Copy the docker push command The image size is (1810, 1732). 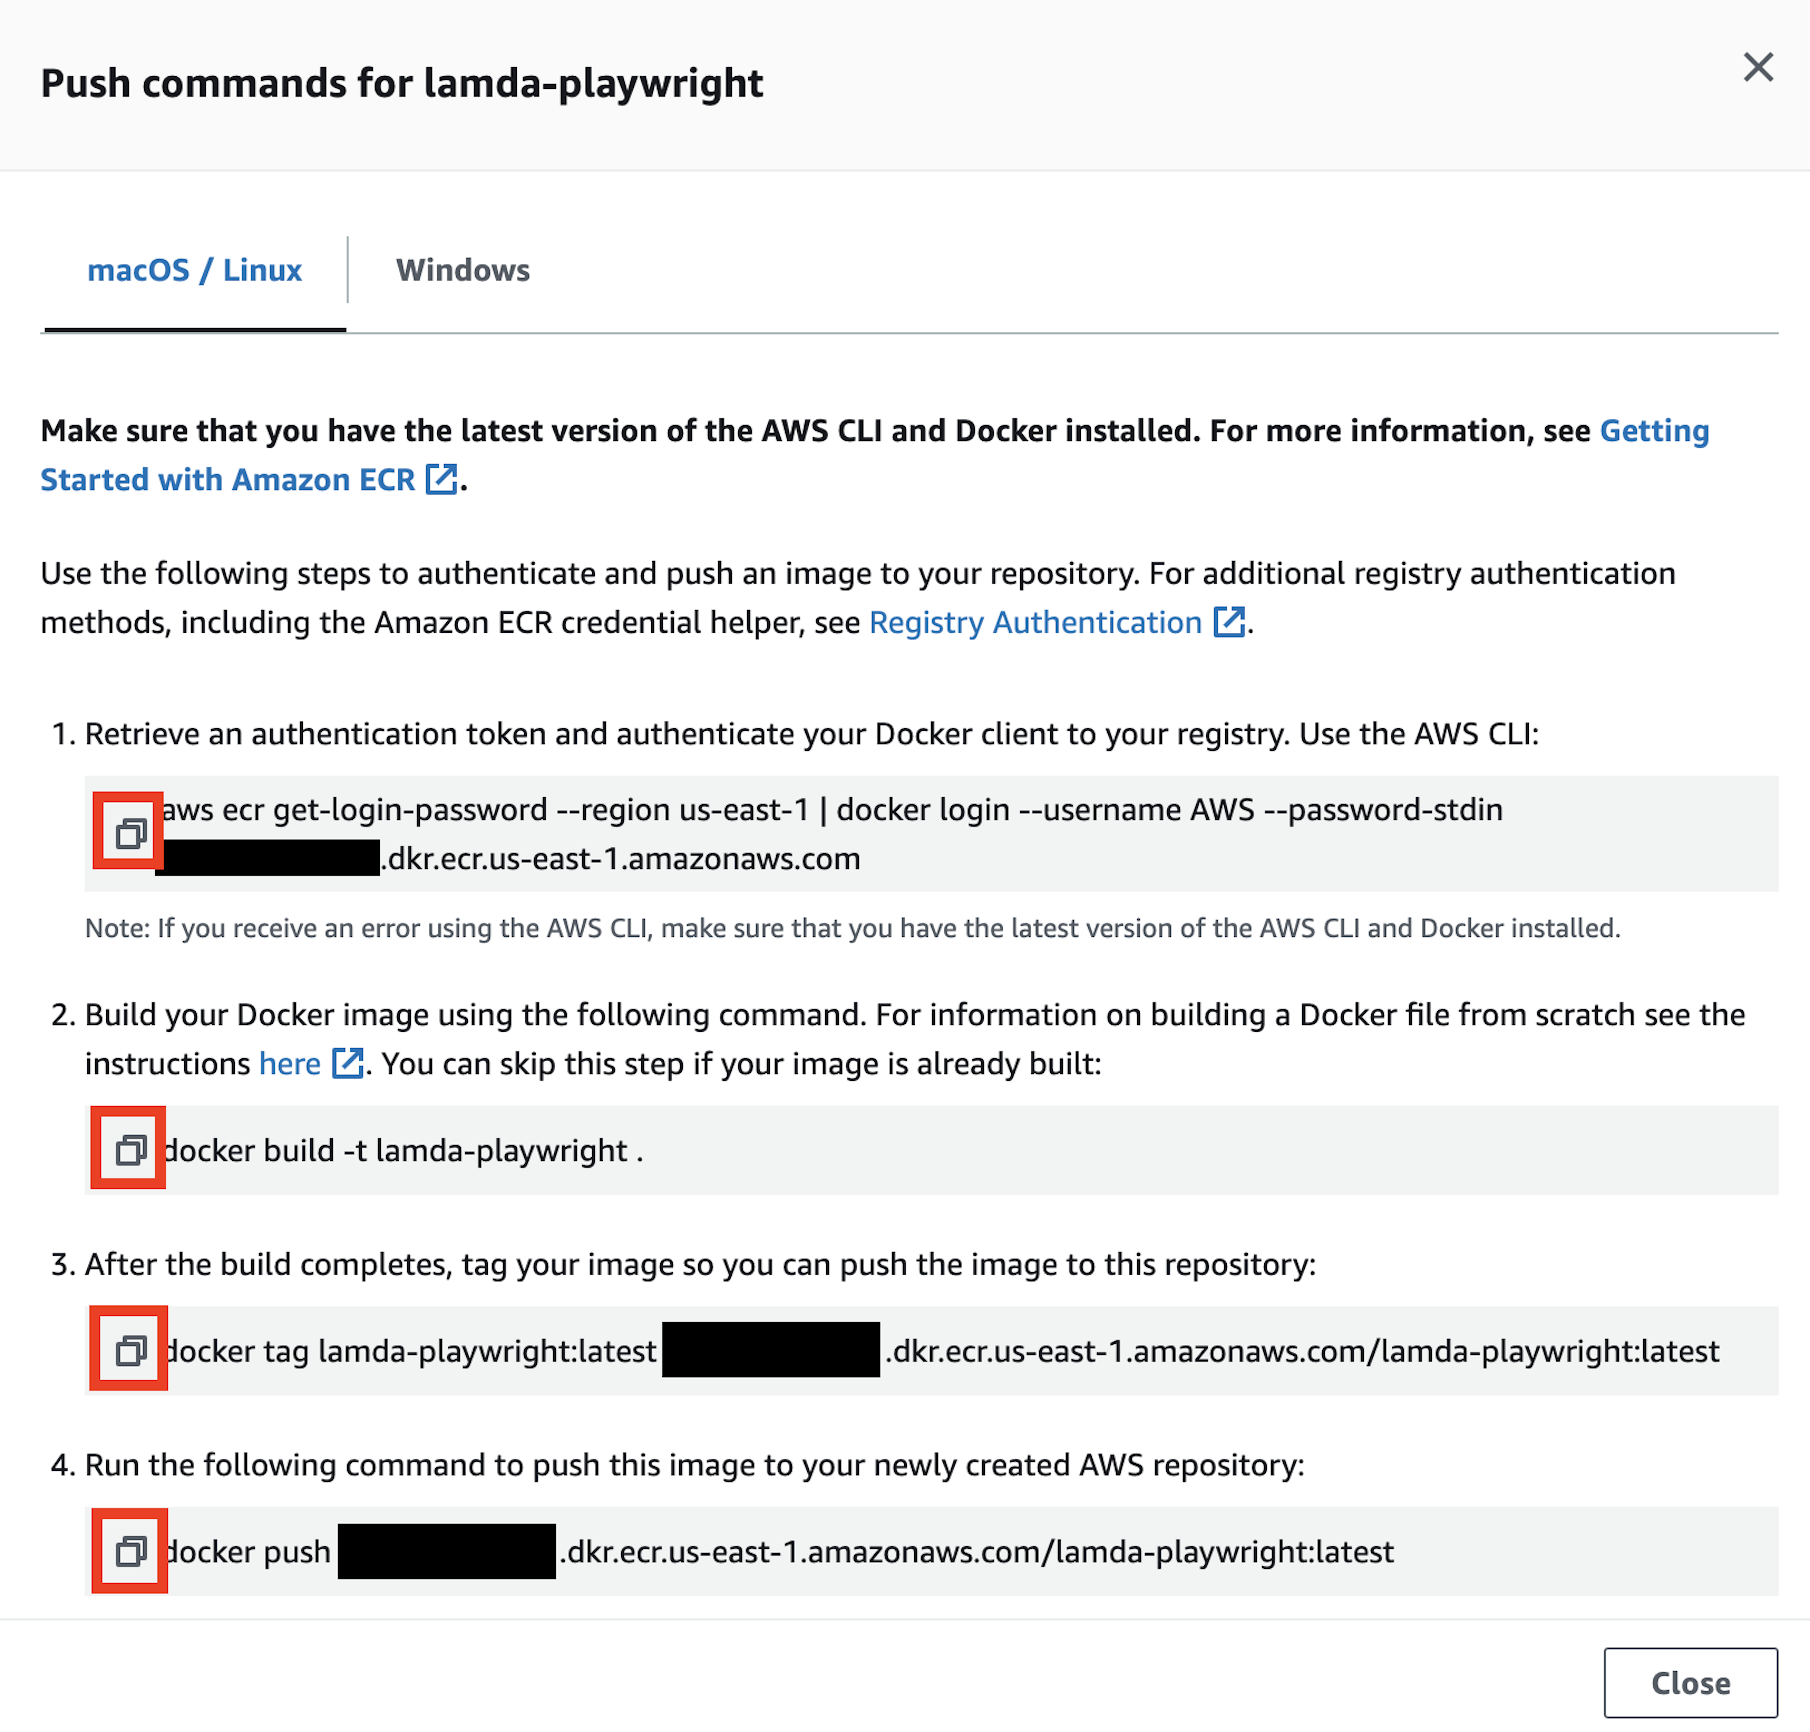click(128, 1551)
